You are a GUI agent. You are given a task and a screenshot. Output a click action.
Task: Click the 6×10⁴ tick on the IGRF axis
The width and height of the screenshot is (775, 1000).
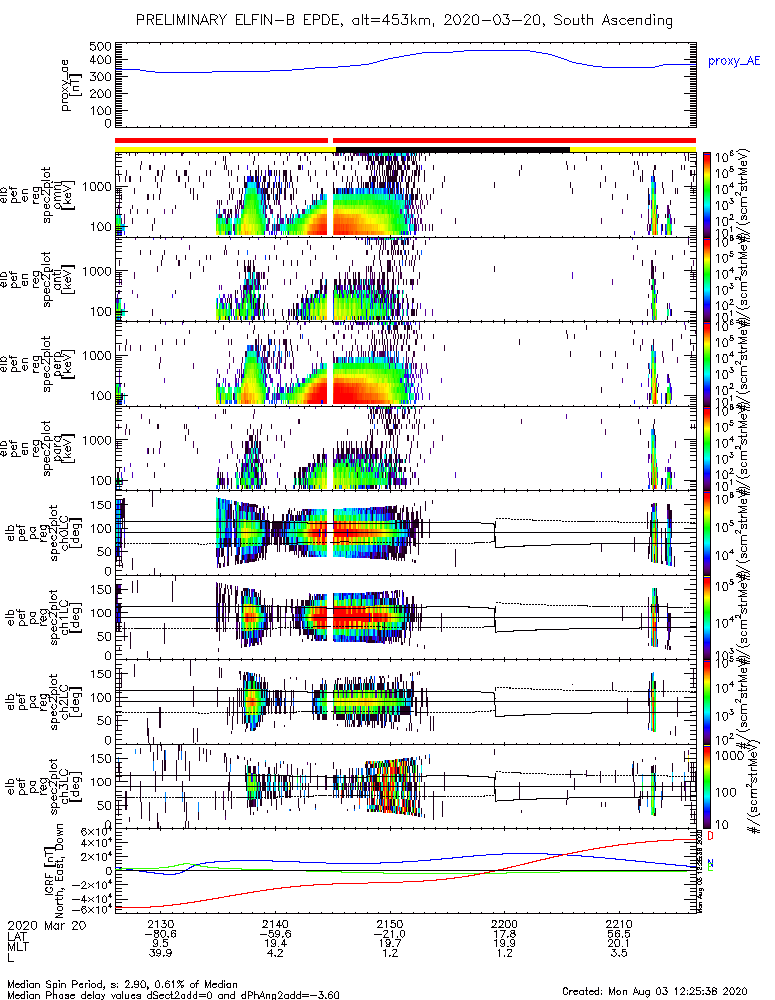96,832
